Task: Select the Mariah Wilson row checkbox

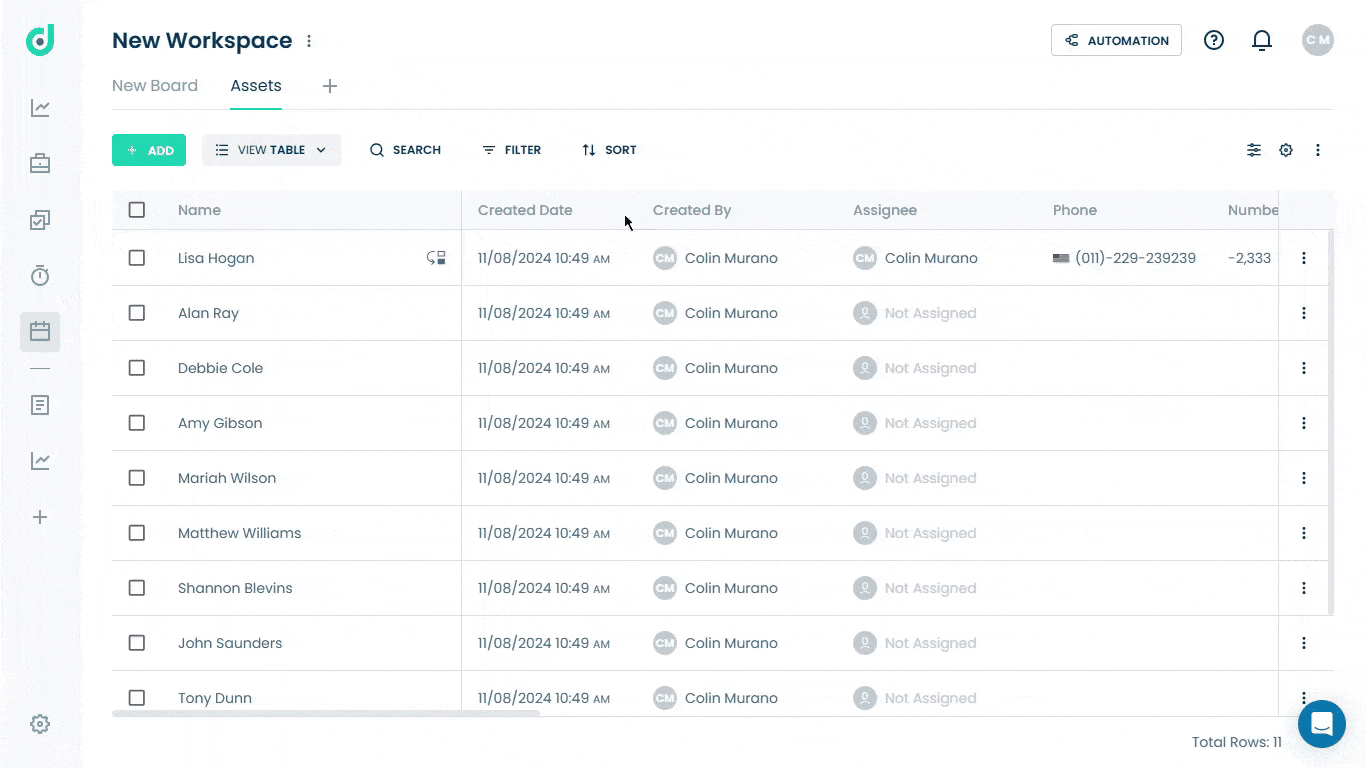Action: (137, 478)
